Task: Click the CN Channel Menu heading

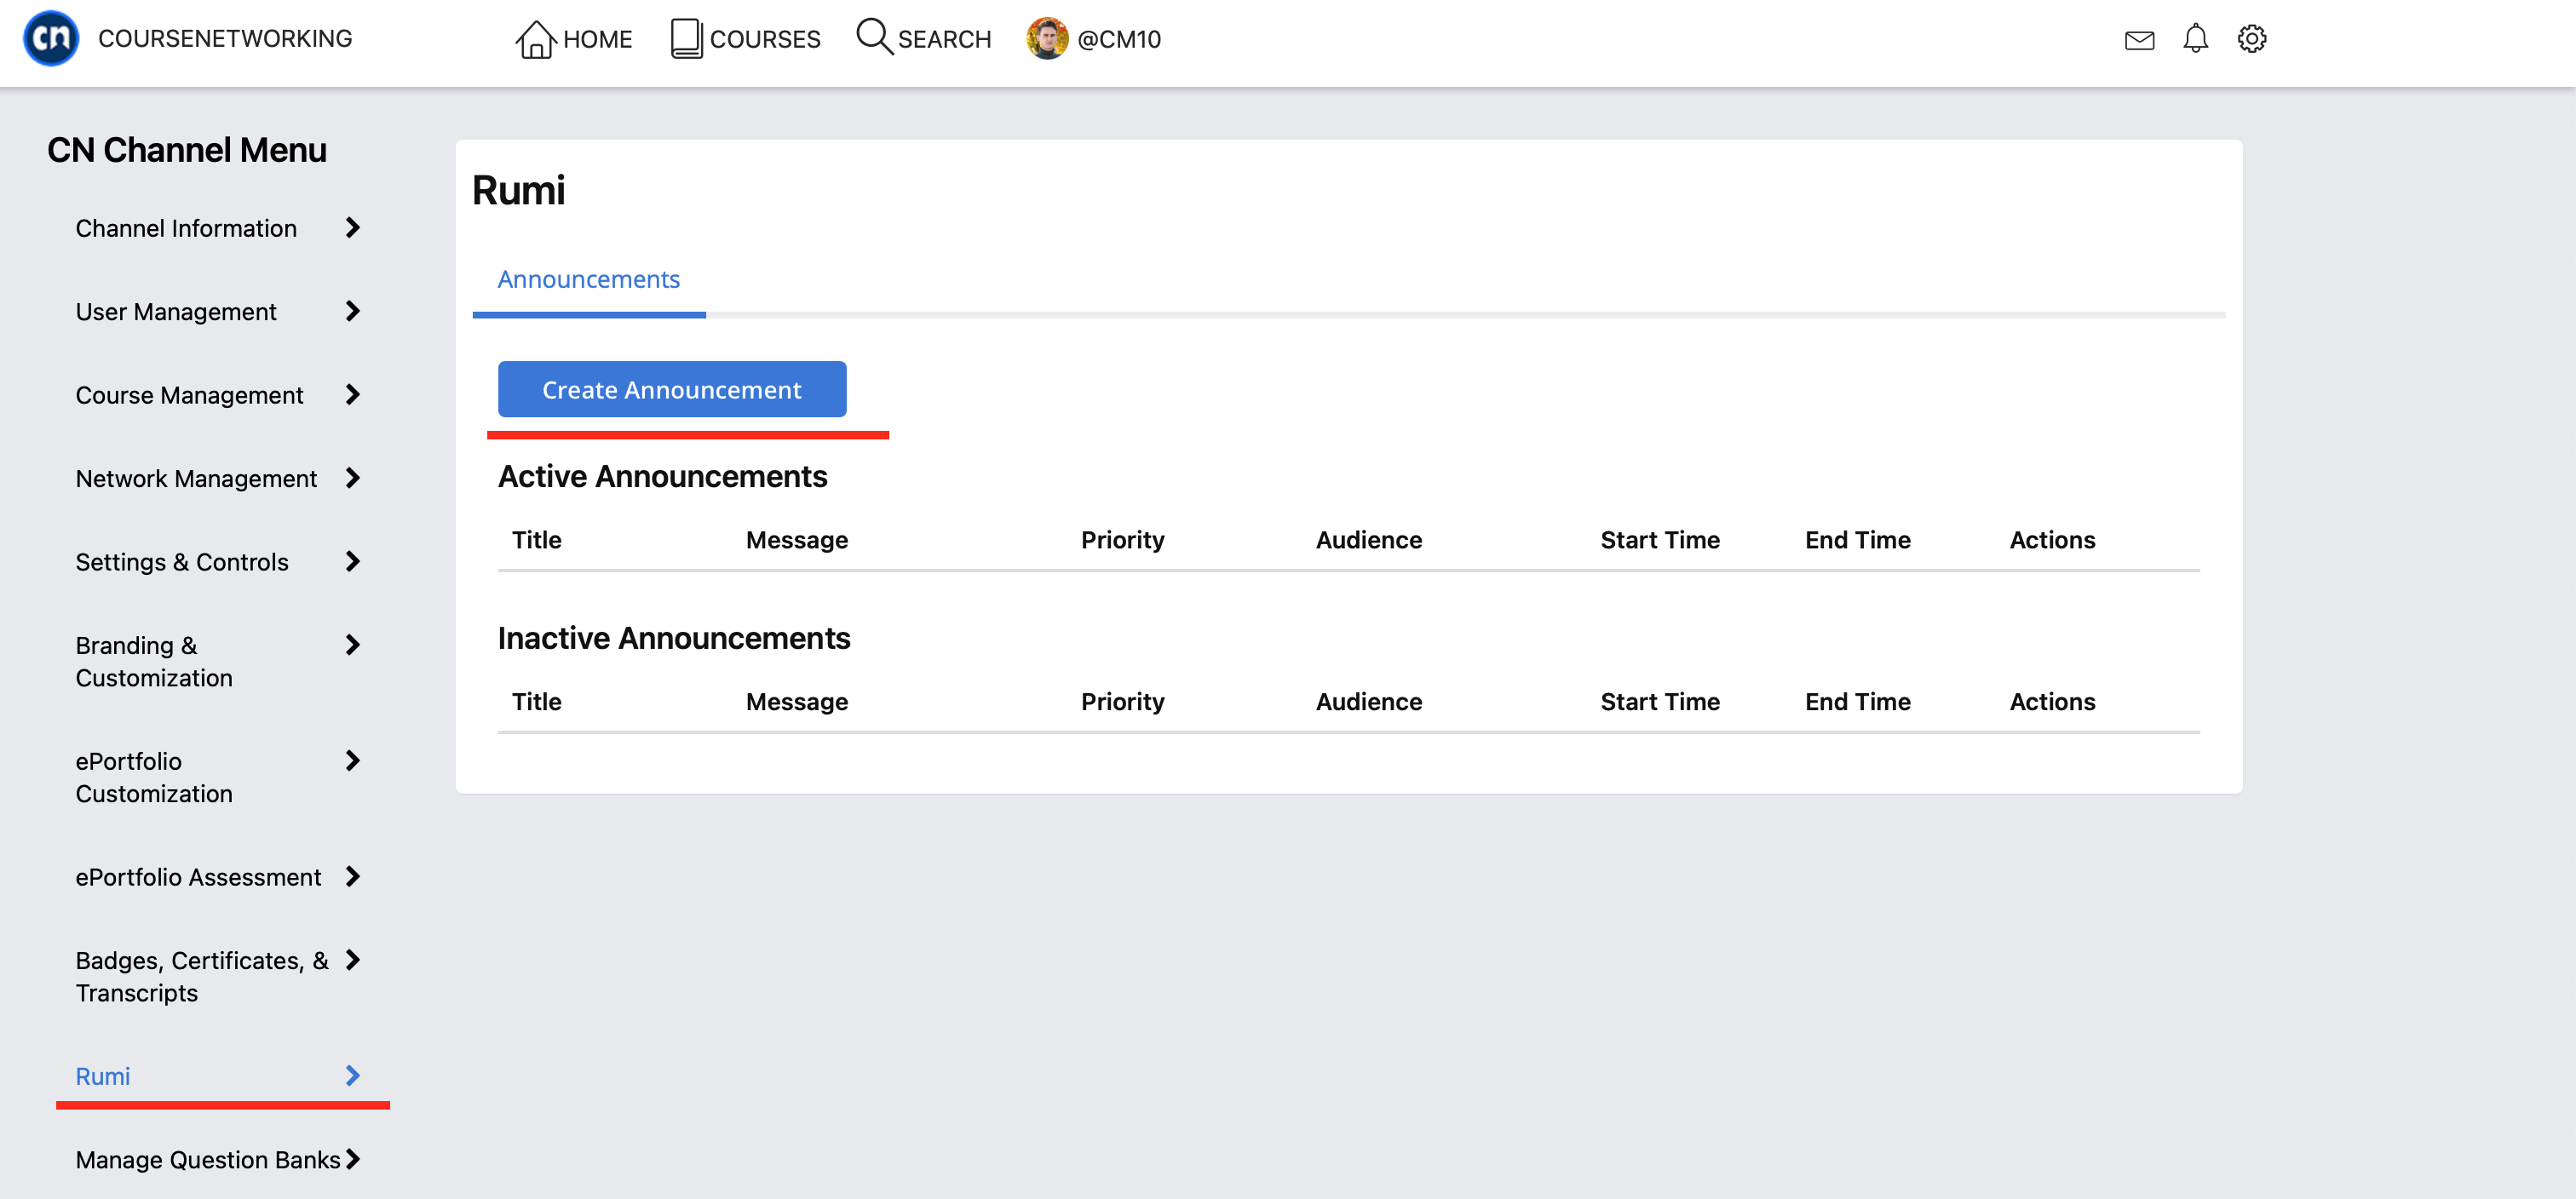Action: [x=187, y=149]
